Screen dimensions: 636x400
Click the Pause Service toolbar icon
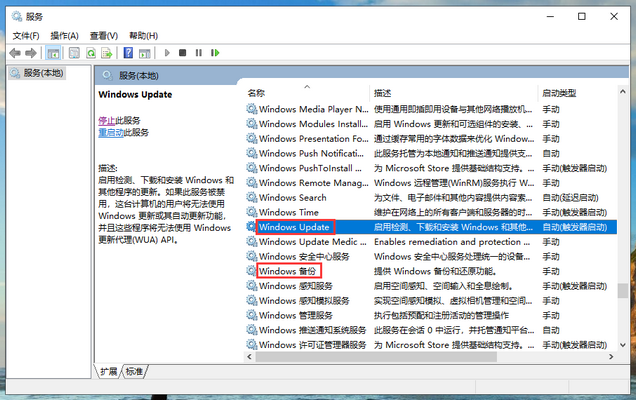pyautogui.click(x=199, y=52)
